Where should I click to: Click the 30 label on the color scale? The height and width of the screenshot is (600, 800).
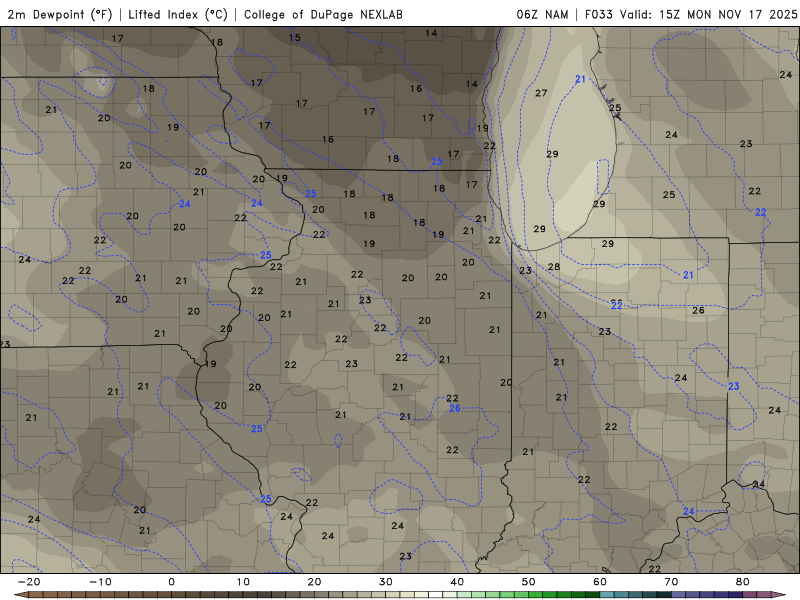tap(386, 582)
